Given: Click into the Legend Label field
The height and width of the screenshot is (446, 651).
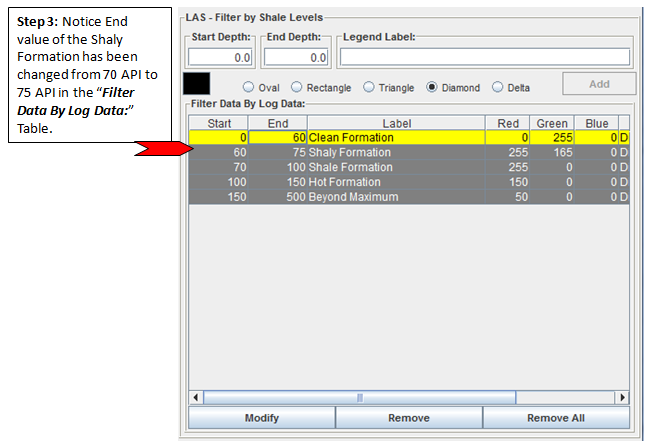Looking at the screenshot, I should click(x=485, y=57).
